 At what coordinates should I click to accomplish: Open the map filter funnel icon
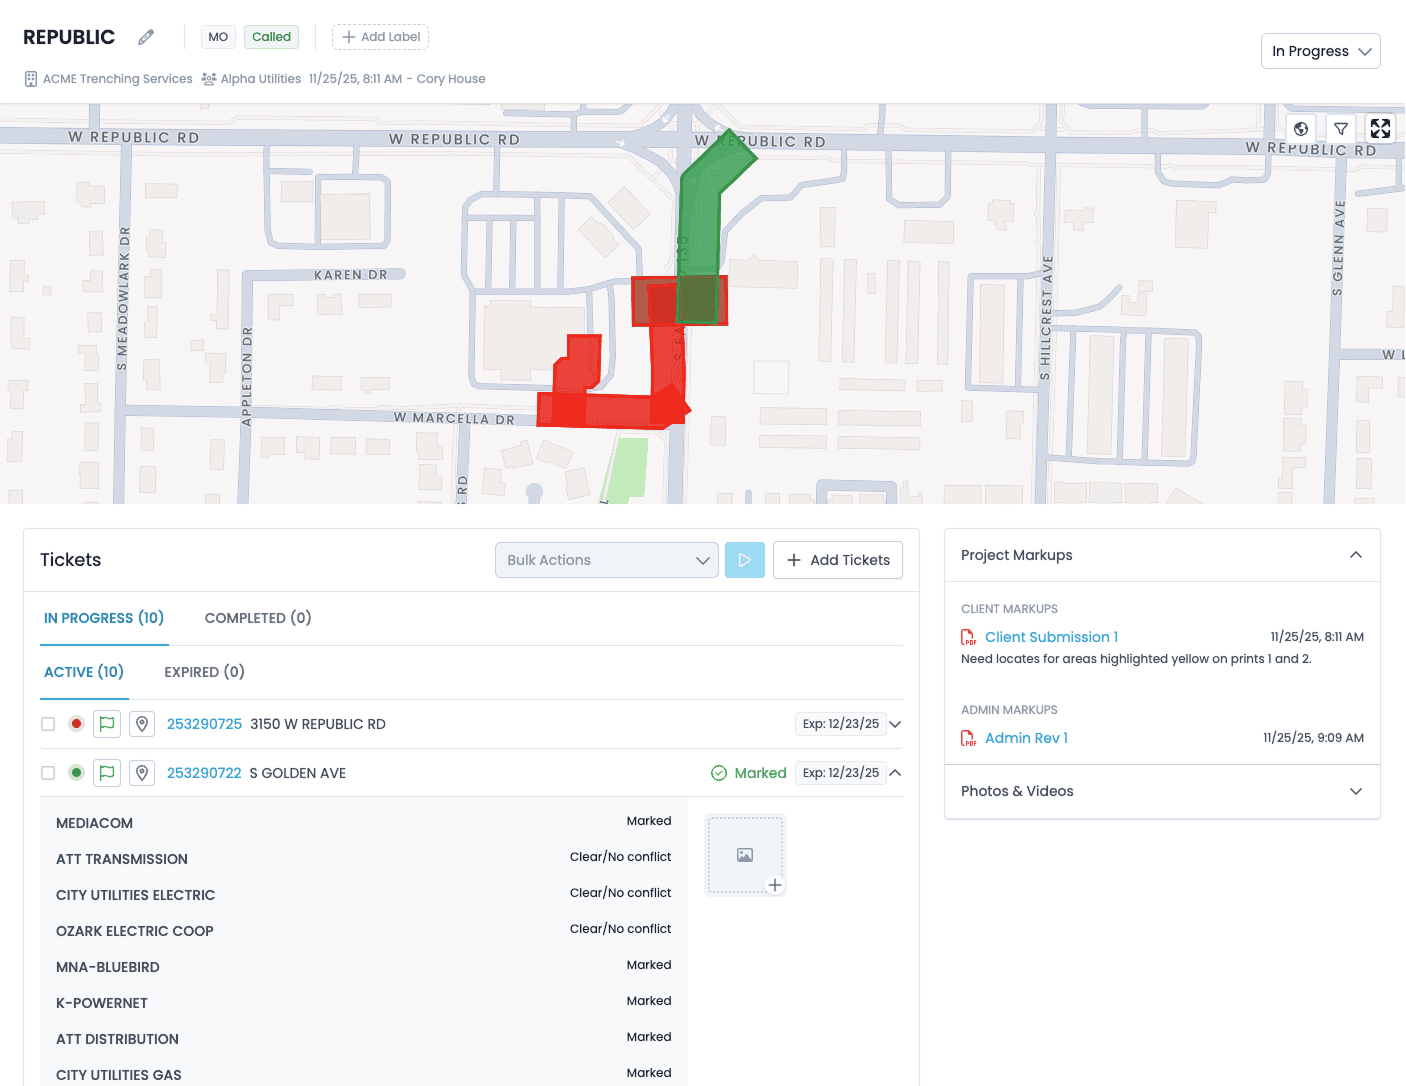1341,129
